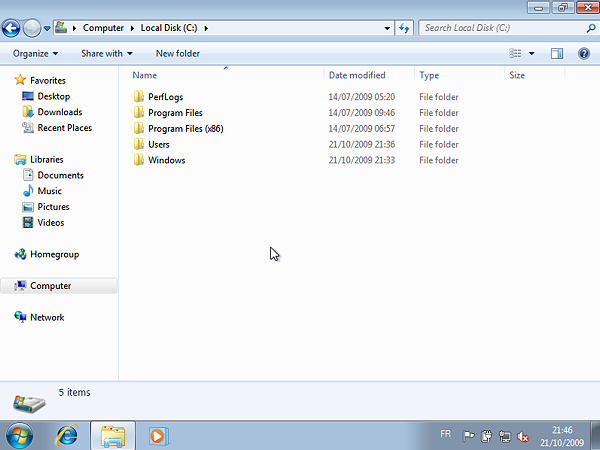Select Documents under Libraries

pyautogui.click(x=60, y=175)
